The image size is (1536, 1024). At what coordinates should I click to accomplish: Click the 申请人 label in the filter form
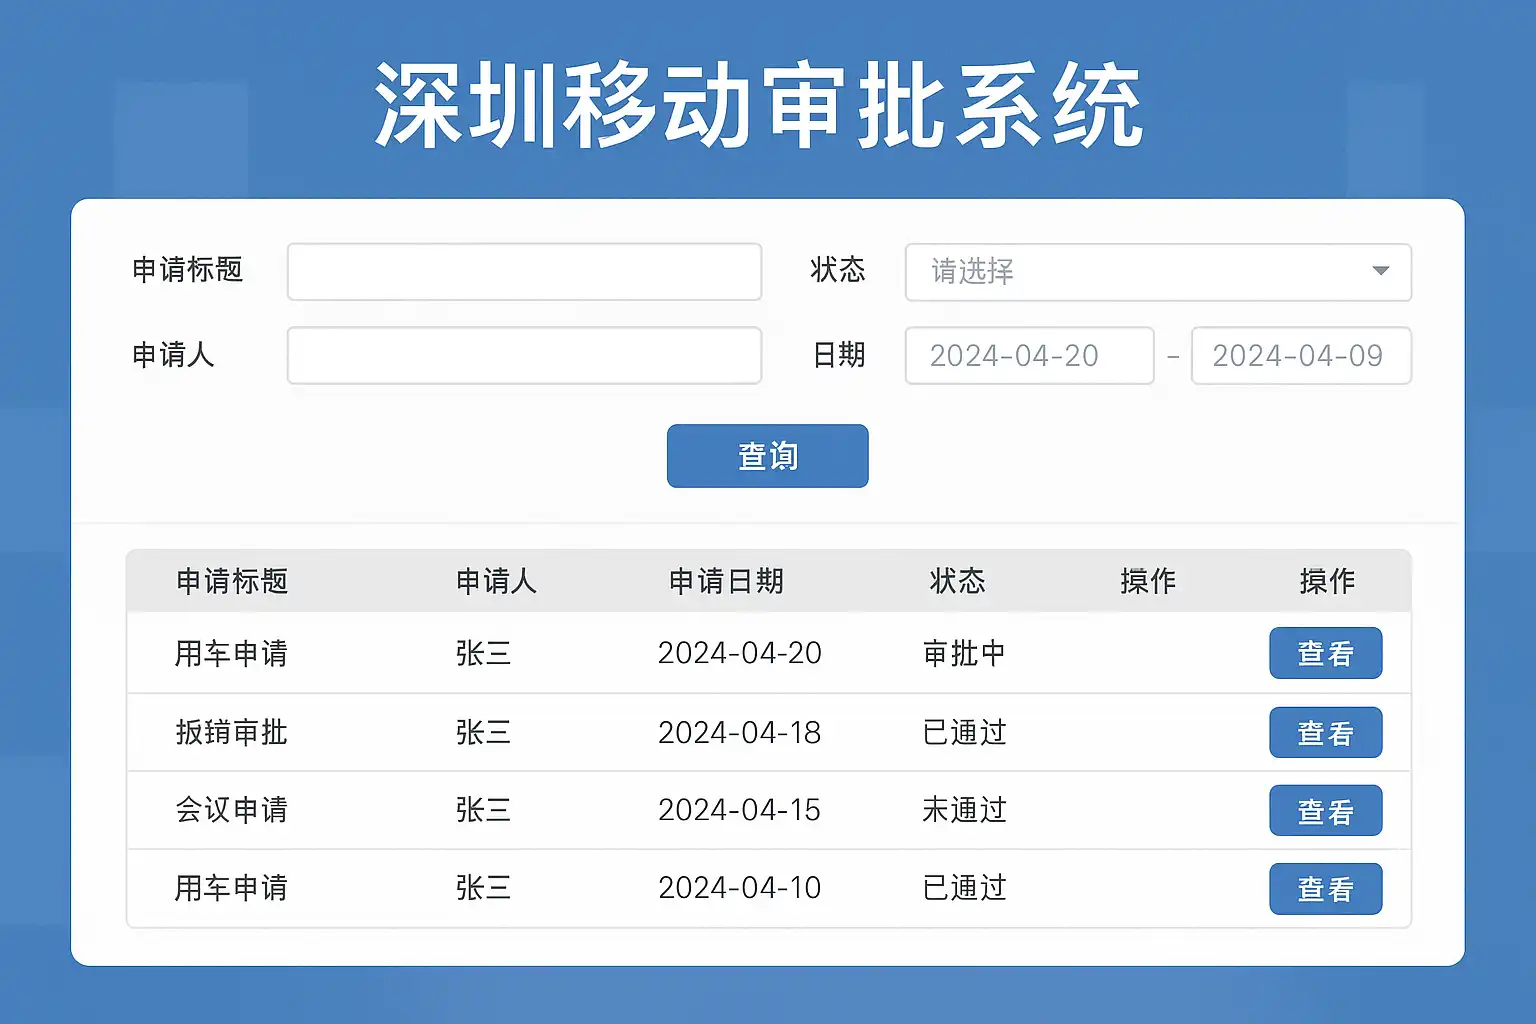173,355
